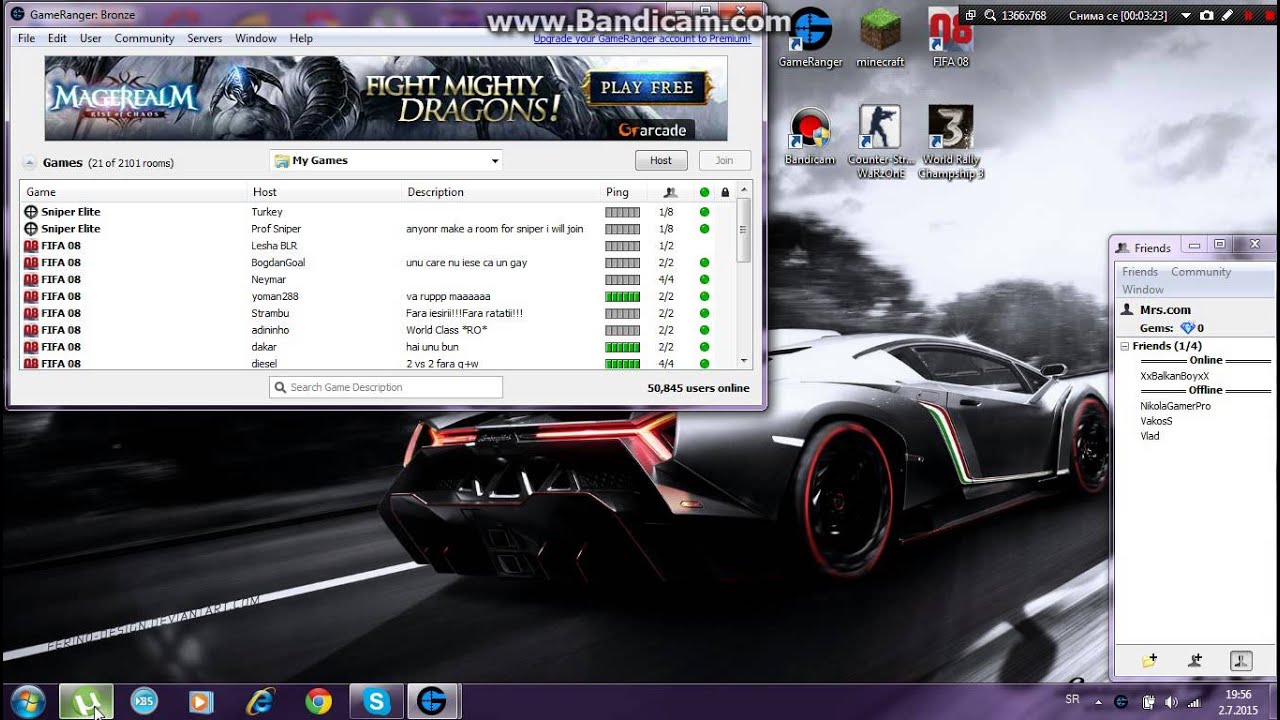Select offline friend Vlad

coord(1150,436)
